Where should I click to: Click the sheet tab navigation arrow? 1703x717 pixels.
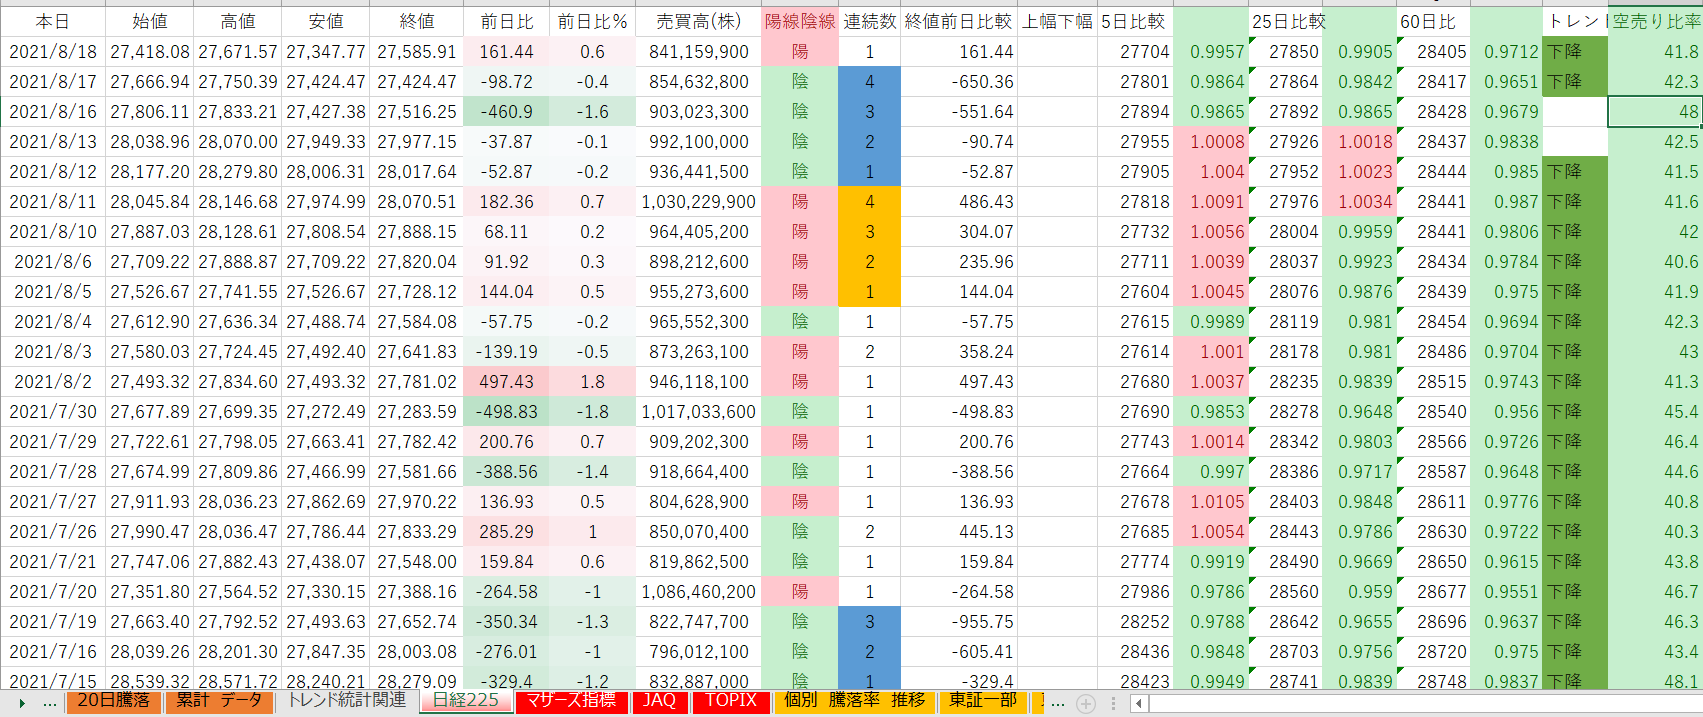[22, 703]
